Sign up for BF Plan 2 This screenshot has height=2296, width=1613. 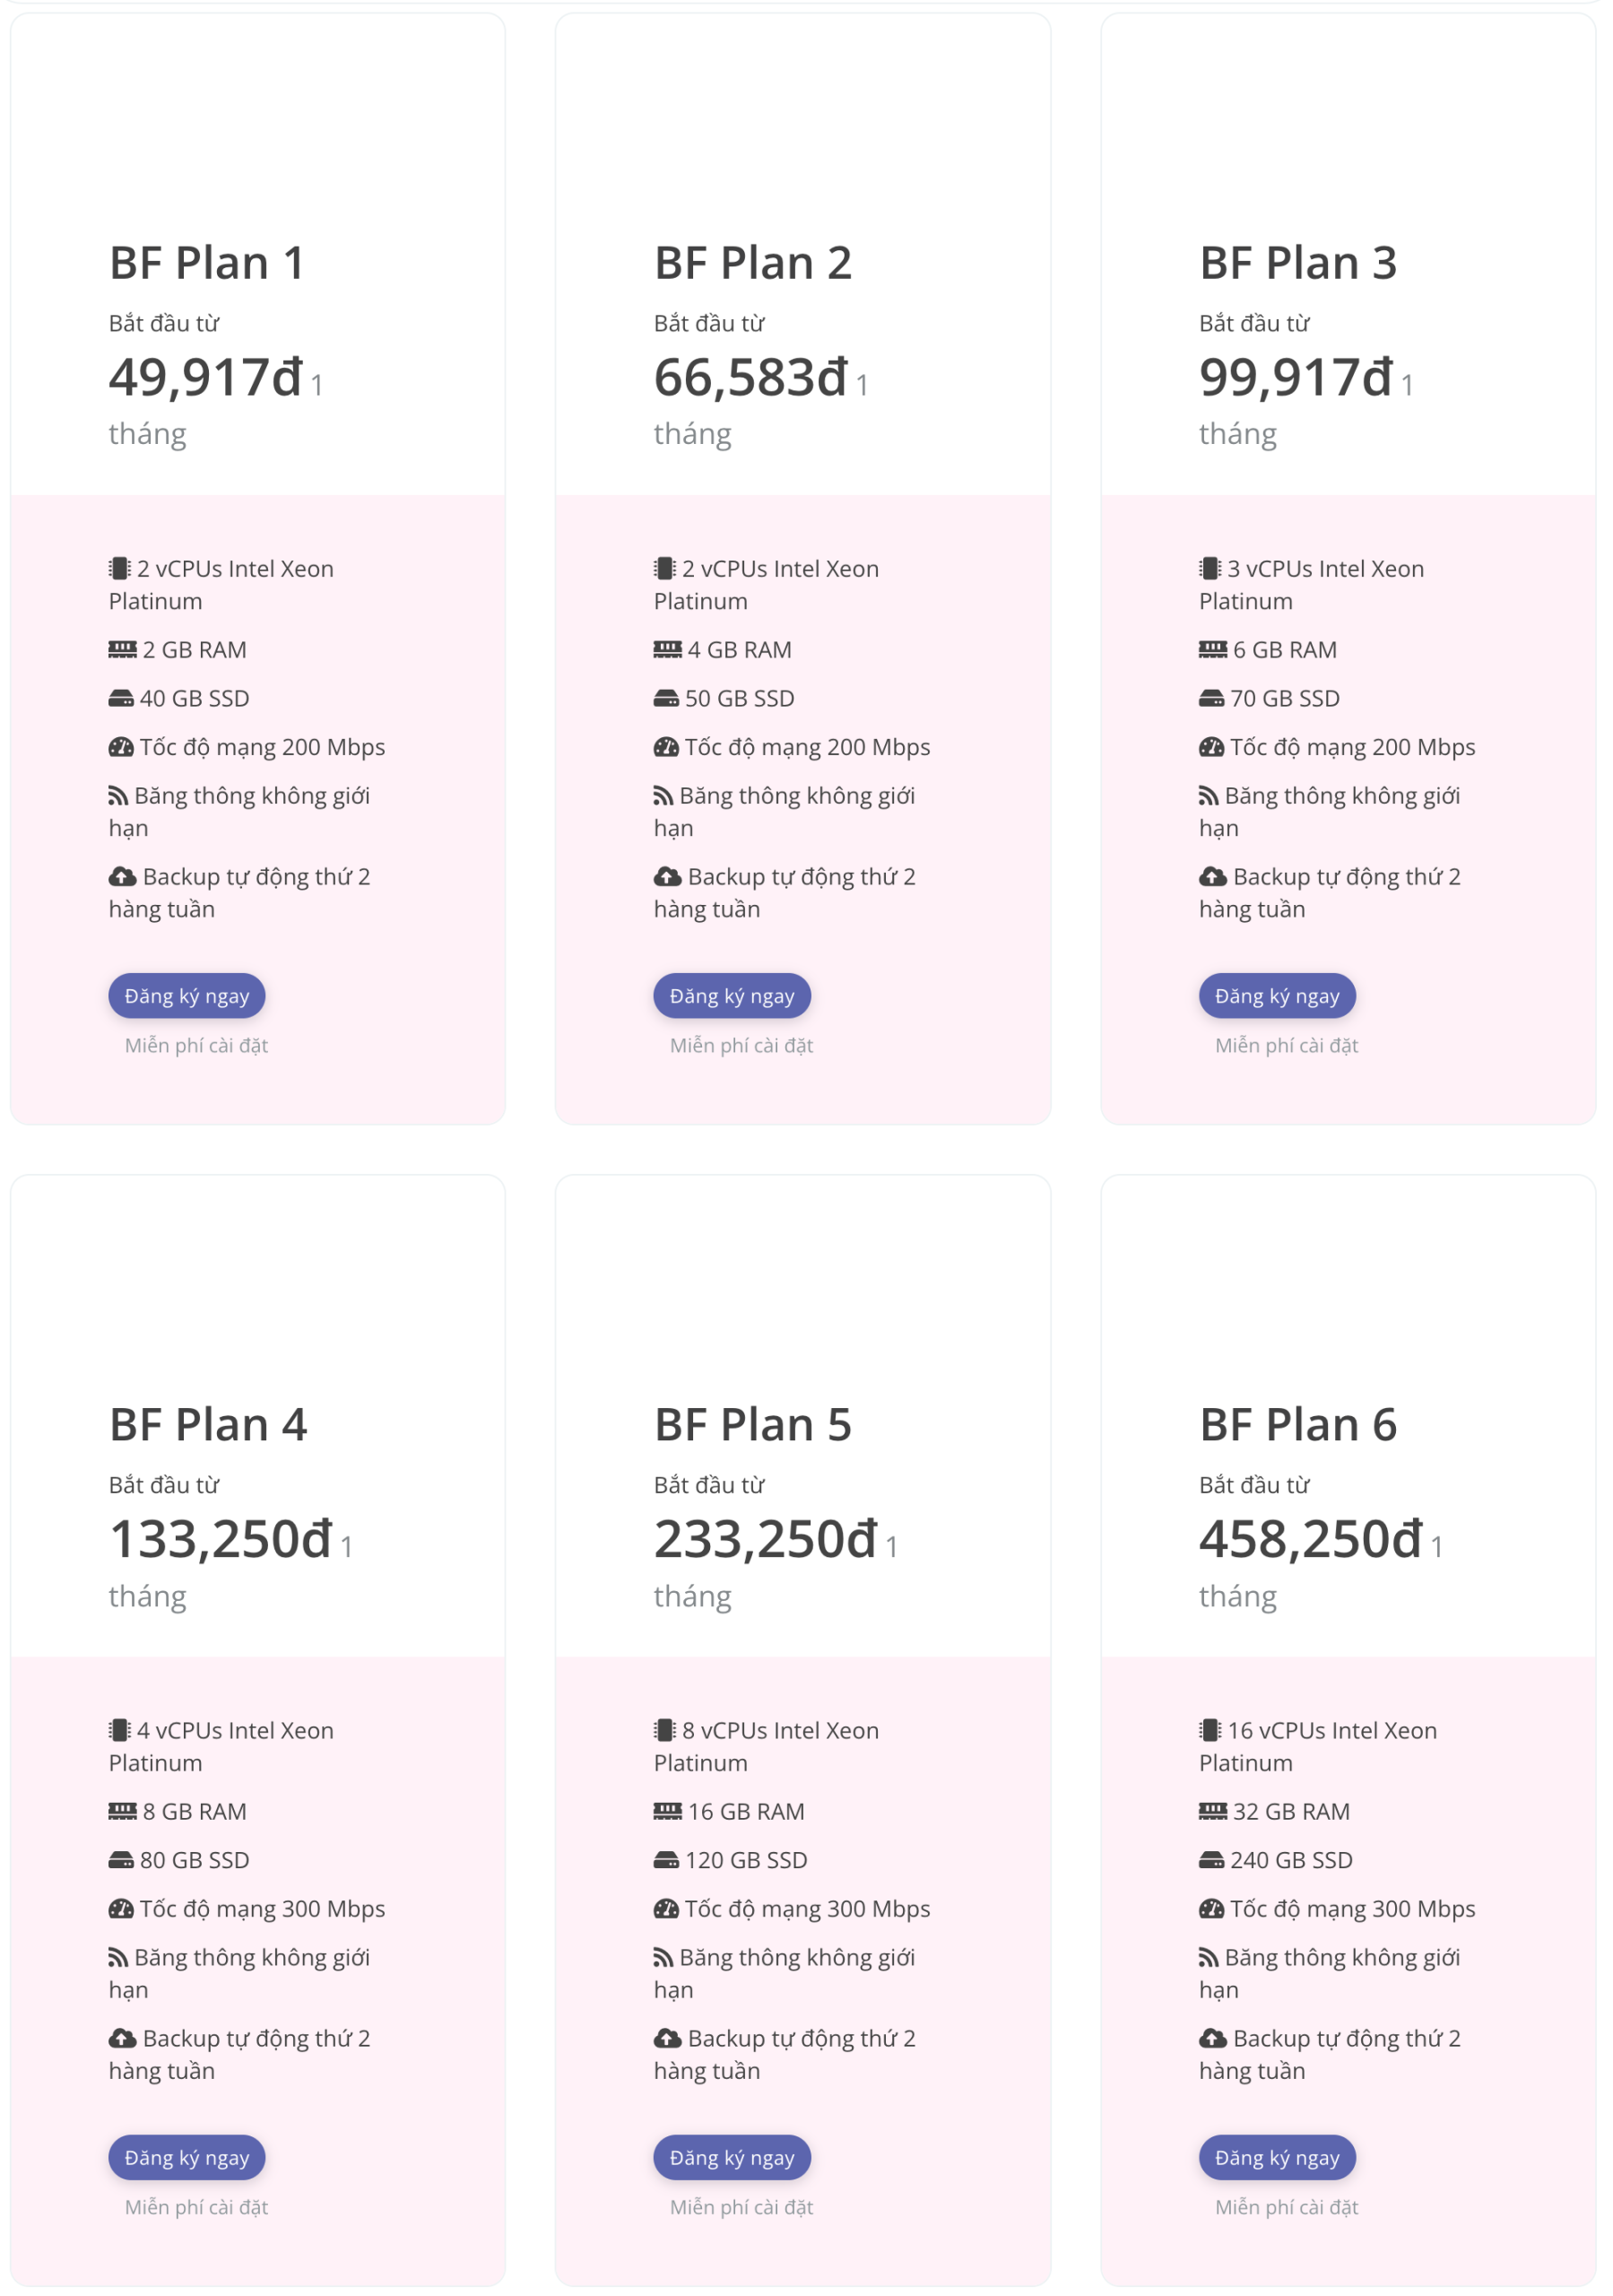point(733,997)
